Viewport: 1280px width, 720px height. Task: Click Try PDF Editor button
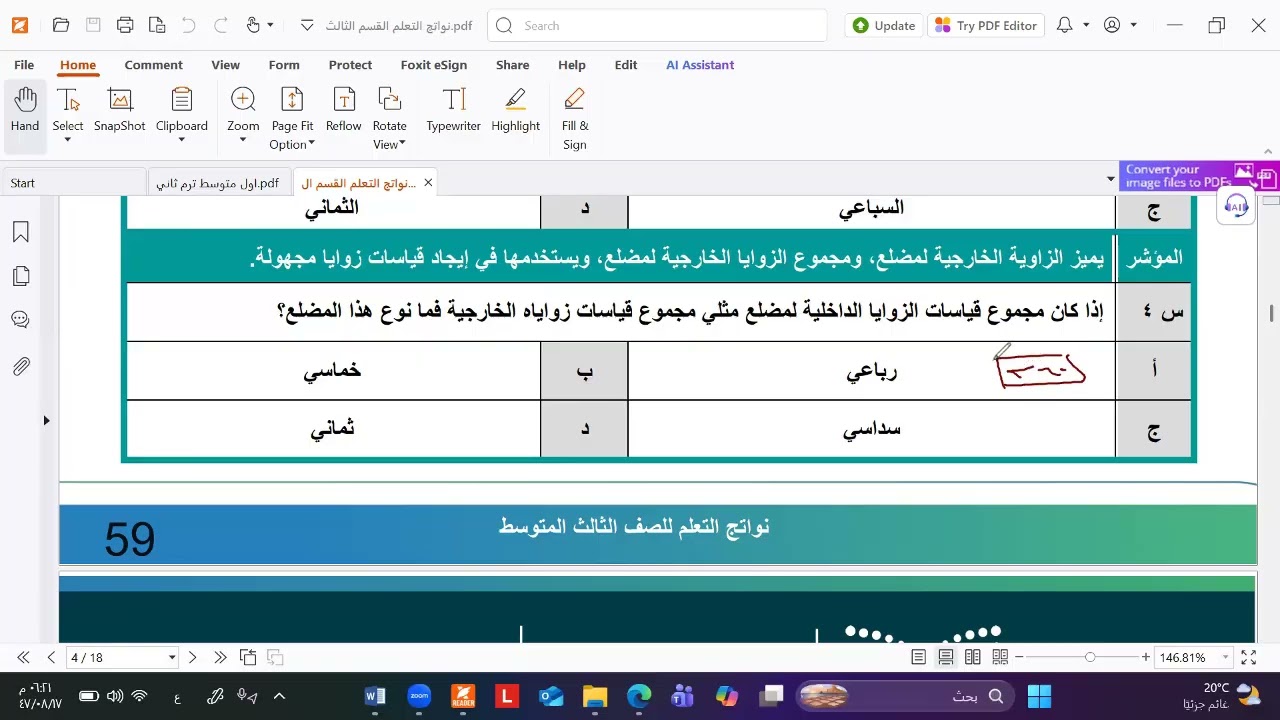tap(986, 26)
